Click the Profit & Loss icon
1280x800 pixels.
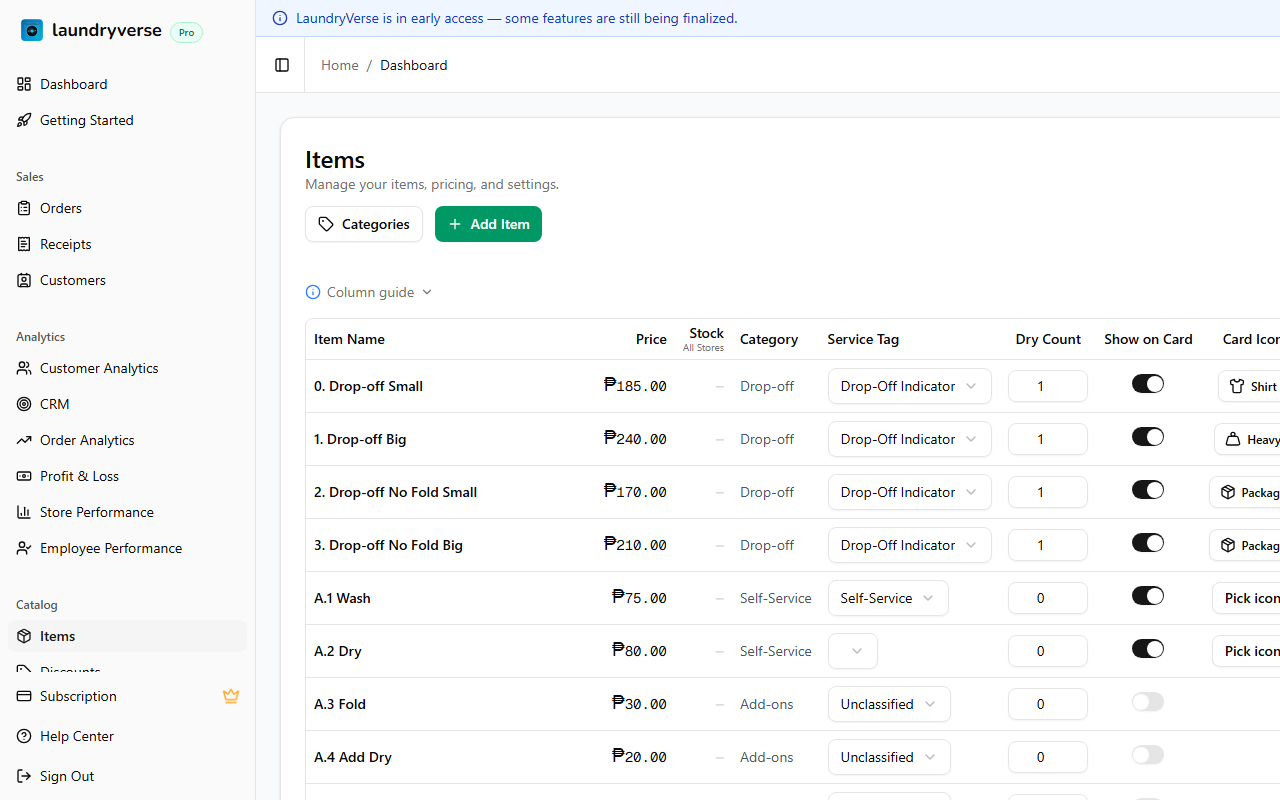click(24, 476)
